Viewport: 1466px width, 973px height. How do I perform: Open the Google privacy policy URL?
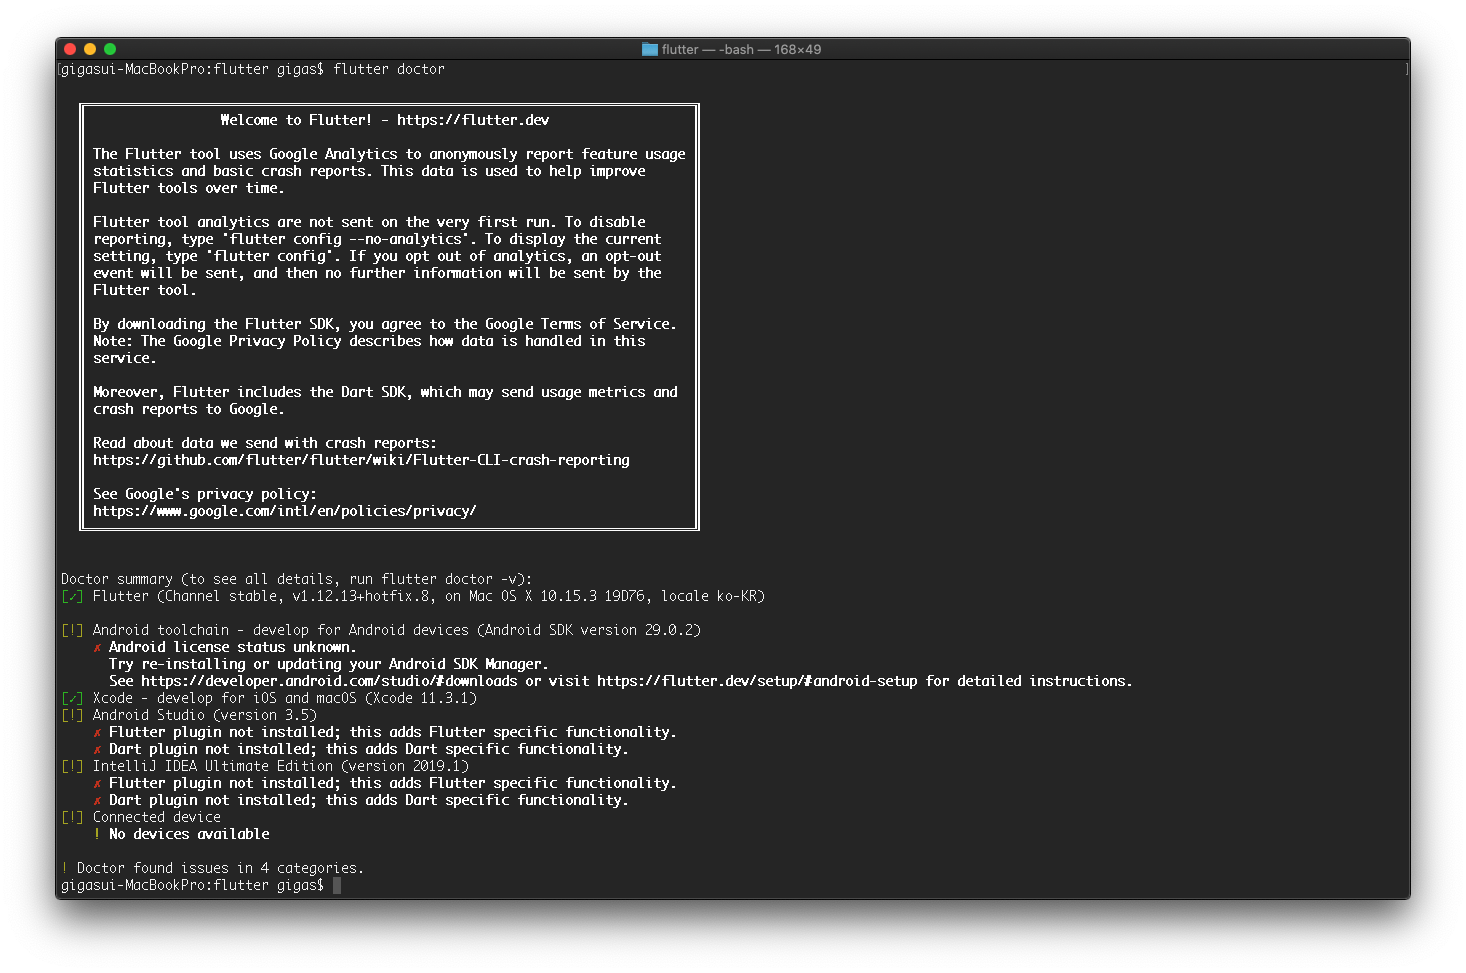tap(285, 511)
